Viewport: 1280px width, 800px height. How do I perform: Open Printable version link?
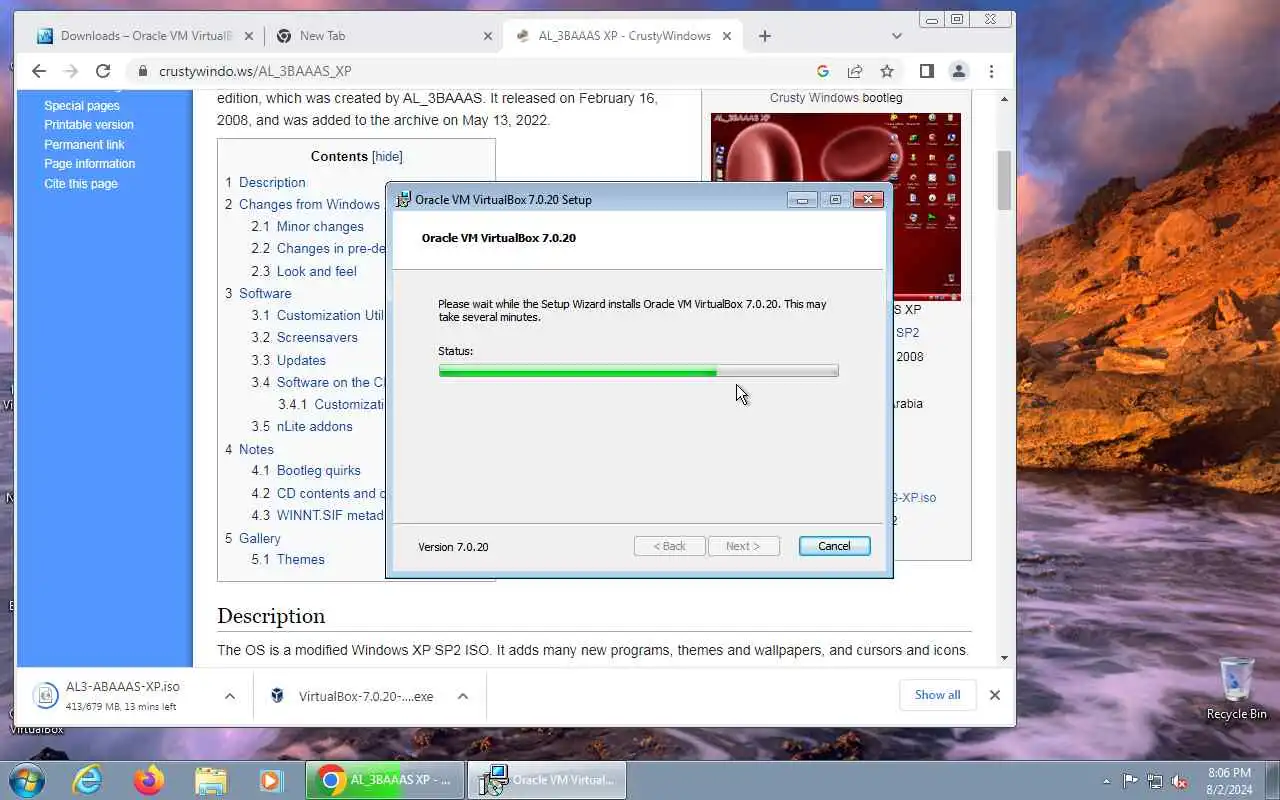click(89, 125)
